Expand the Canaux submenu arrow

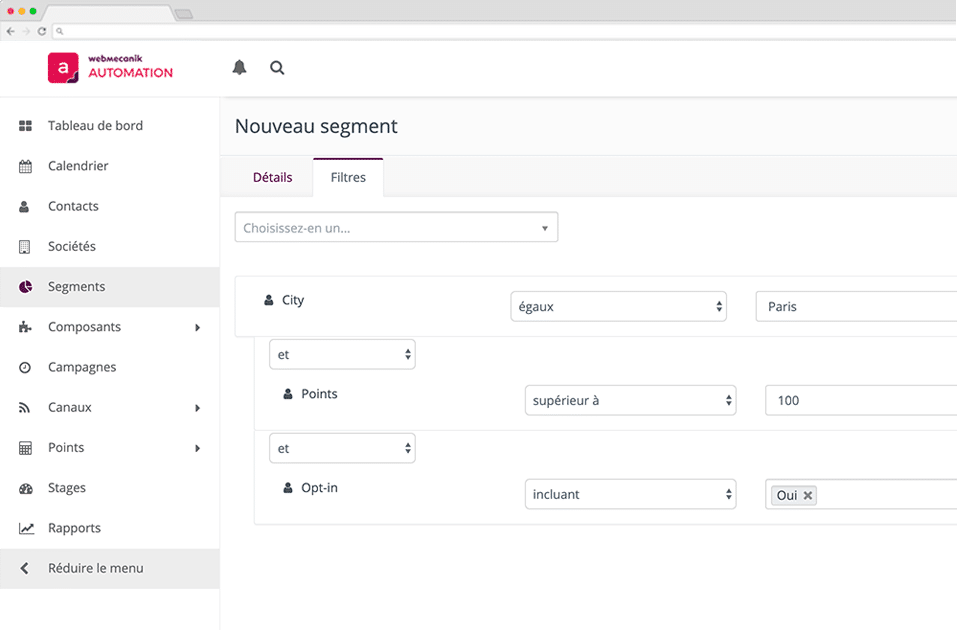tap(197, 408)
